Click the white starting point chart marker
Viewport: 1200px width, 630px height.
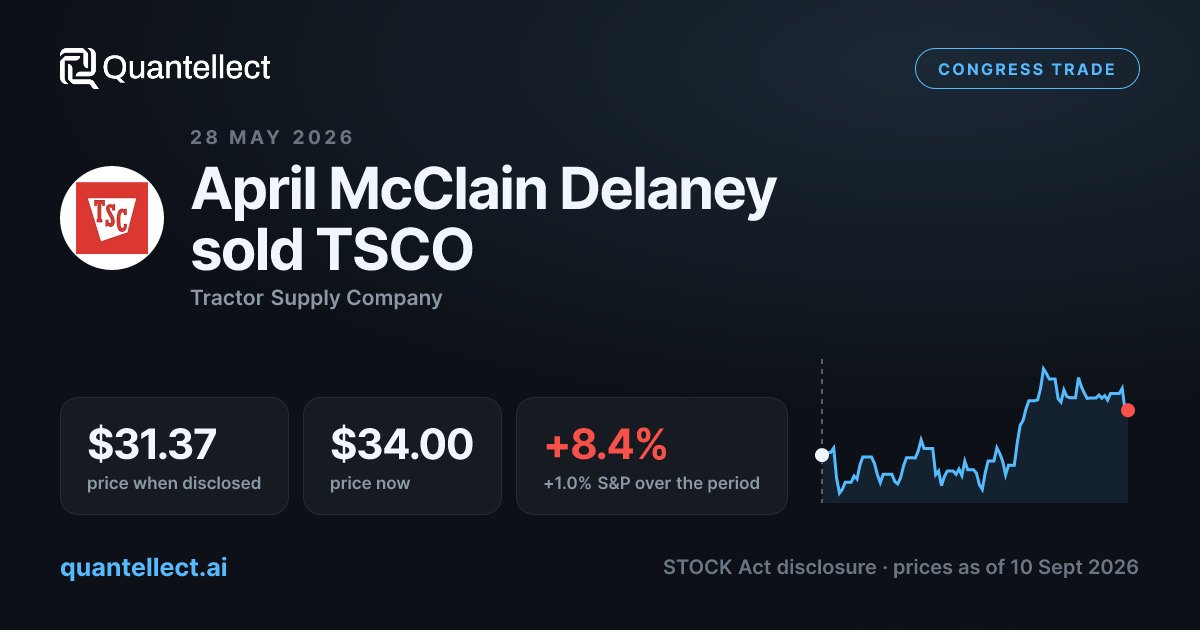click(x=822, y=455)
